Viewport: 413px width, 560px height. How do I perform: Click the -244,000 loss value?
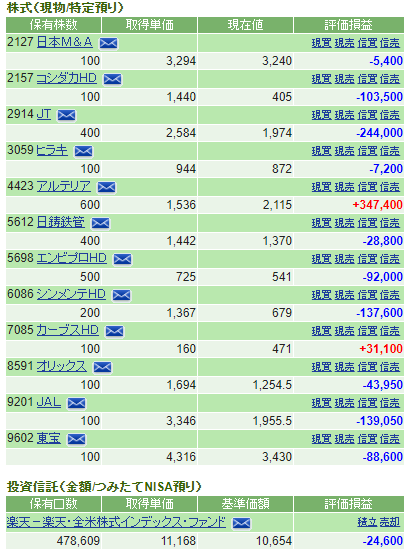(379, 133)
